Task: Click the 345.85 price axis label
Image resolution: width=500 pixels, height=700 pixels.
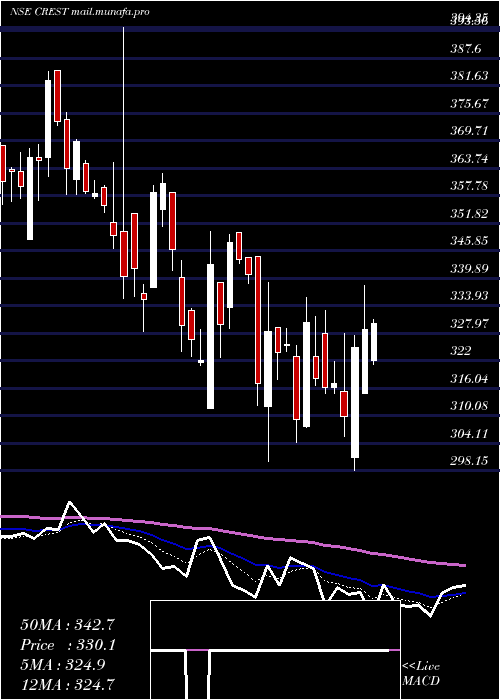Action: point(469,242)
